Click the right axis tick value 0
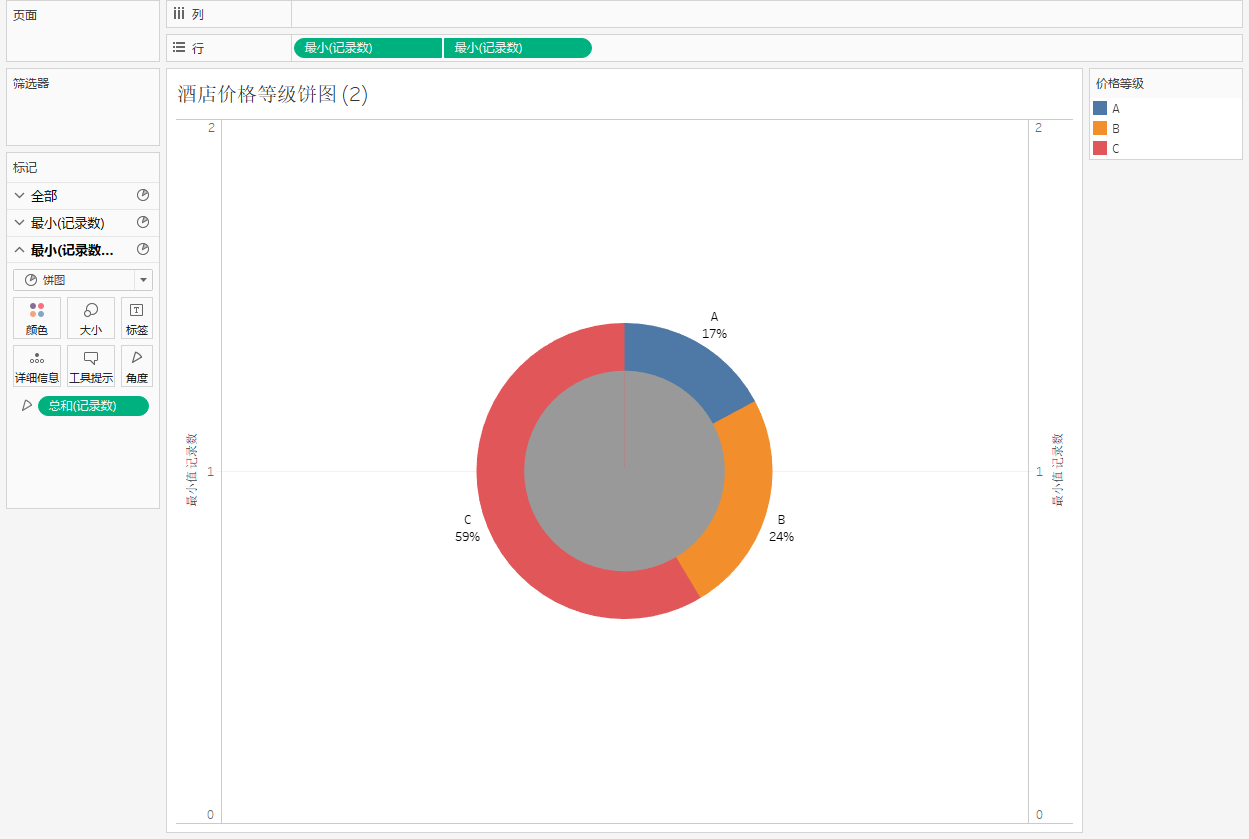Viewport: 1249px width, 839px height. pyautogui.click(x=1039, y=815)
